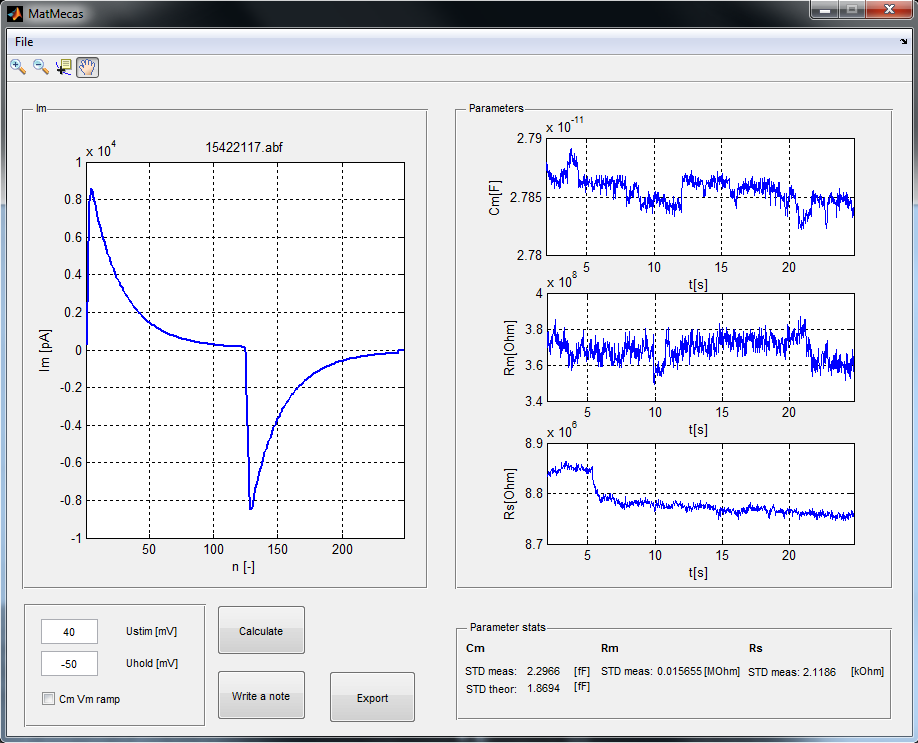Select the Zoom In tool
Screen dimensions: 918x743
18,67
